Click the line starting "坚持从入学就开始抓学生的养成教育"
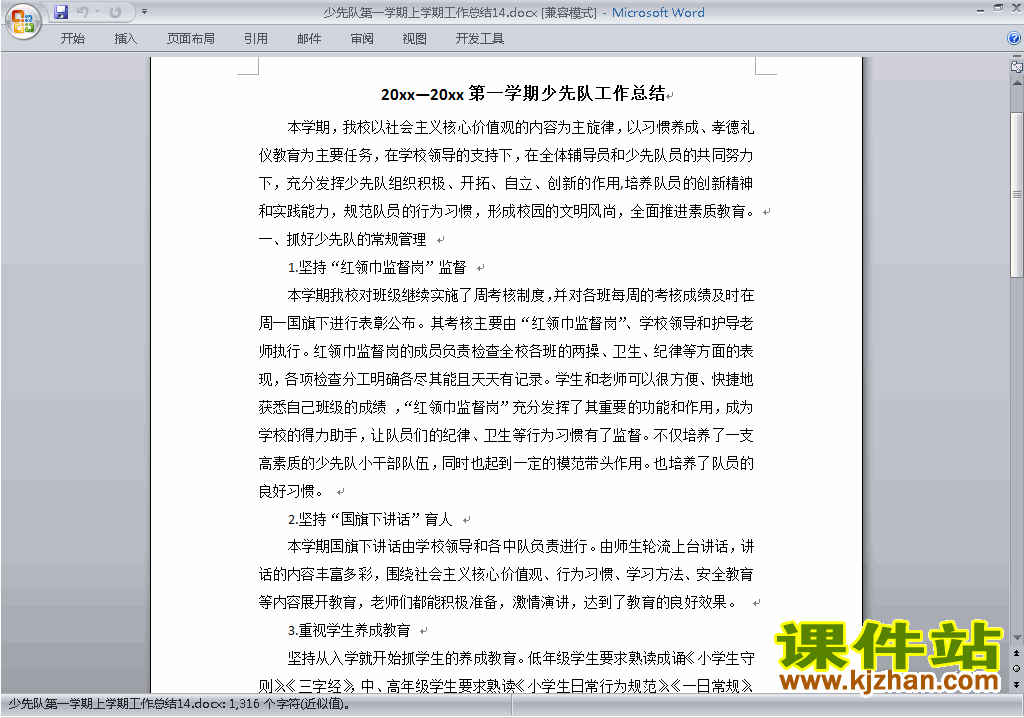Image resolution: width=1024 pixels, height=718 pixels. (x=520, y=658)
